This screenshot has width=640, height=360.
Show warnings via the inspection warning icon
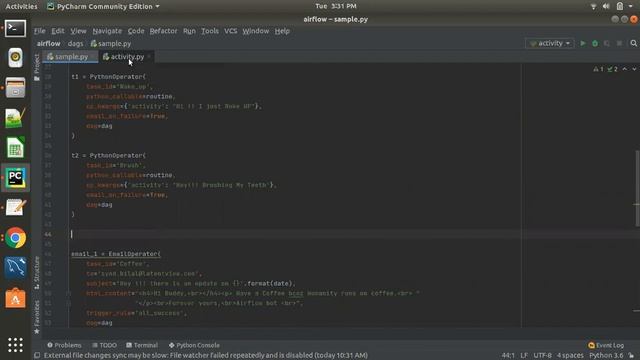click(598, 69)
